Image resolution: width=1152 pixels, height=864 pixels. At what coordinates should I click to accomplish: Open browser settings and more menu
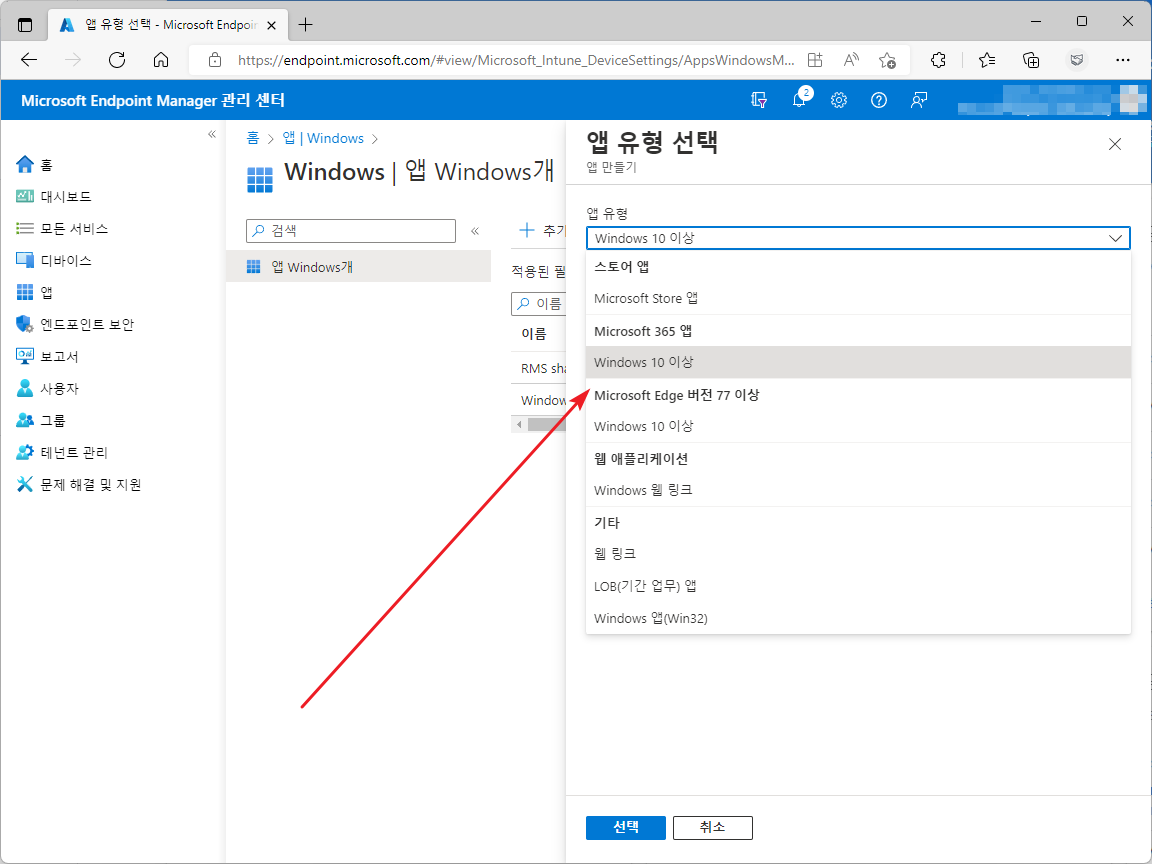click(x=1123, y=60)
